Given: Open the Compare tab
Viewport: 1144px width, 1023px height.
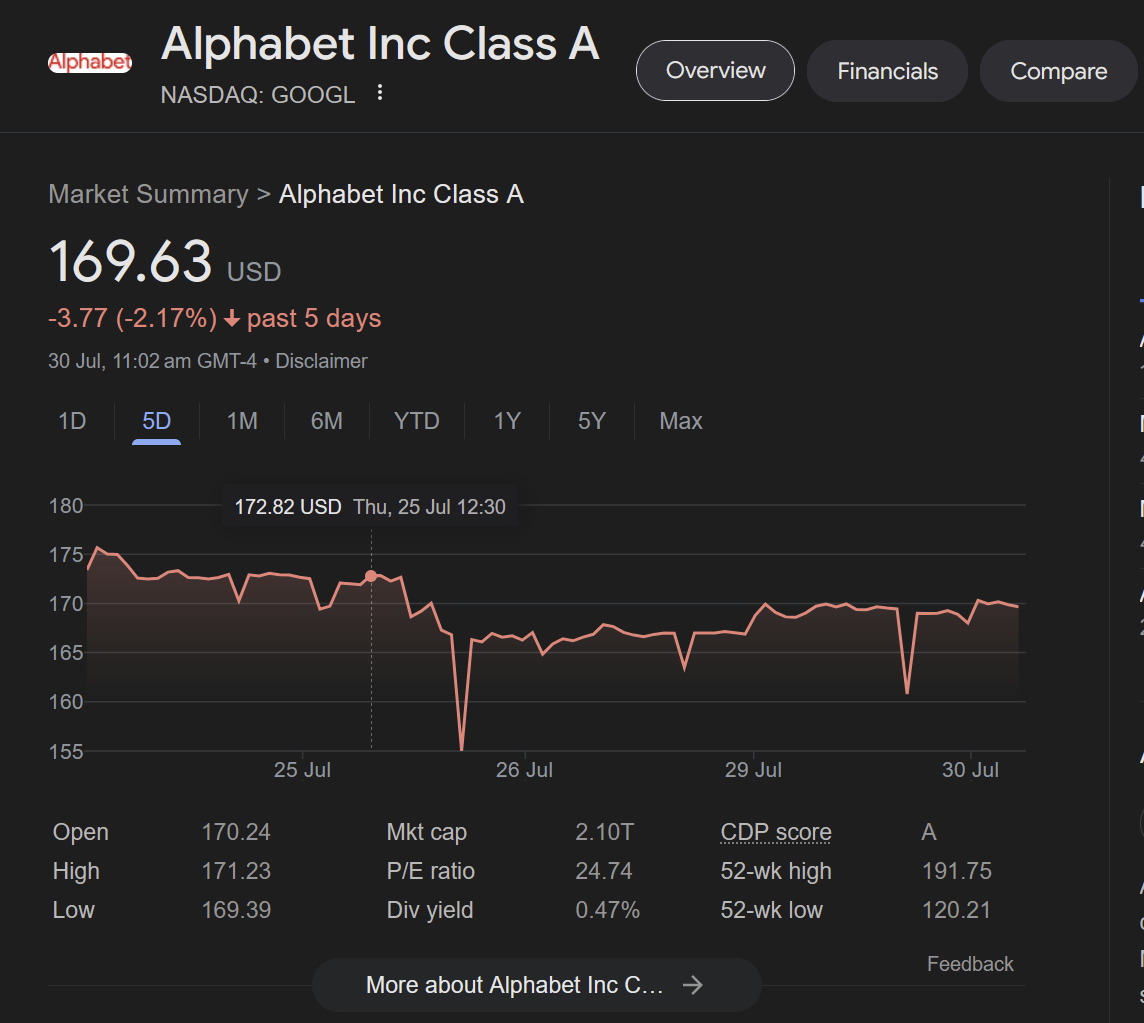Looking at the screenshot, I should [1059, 72].
